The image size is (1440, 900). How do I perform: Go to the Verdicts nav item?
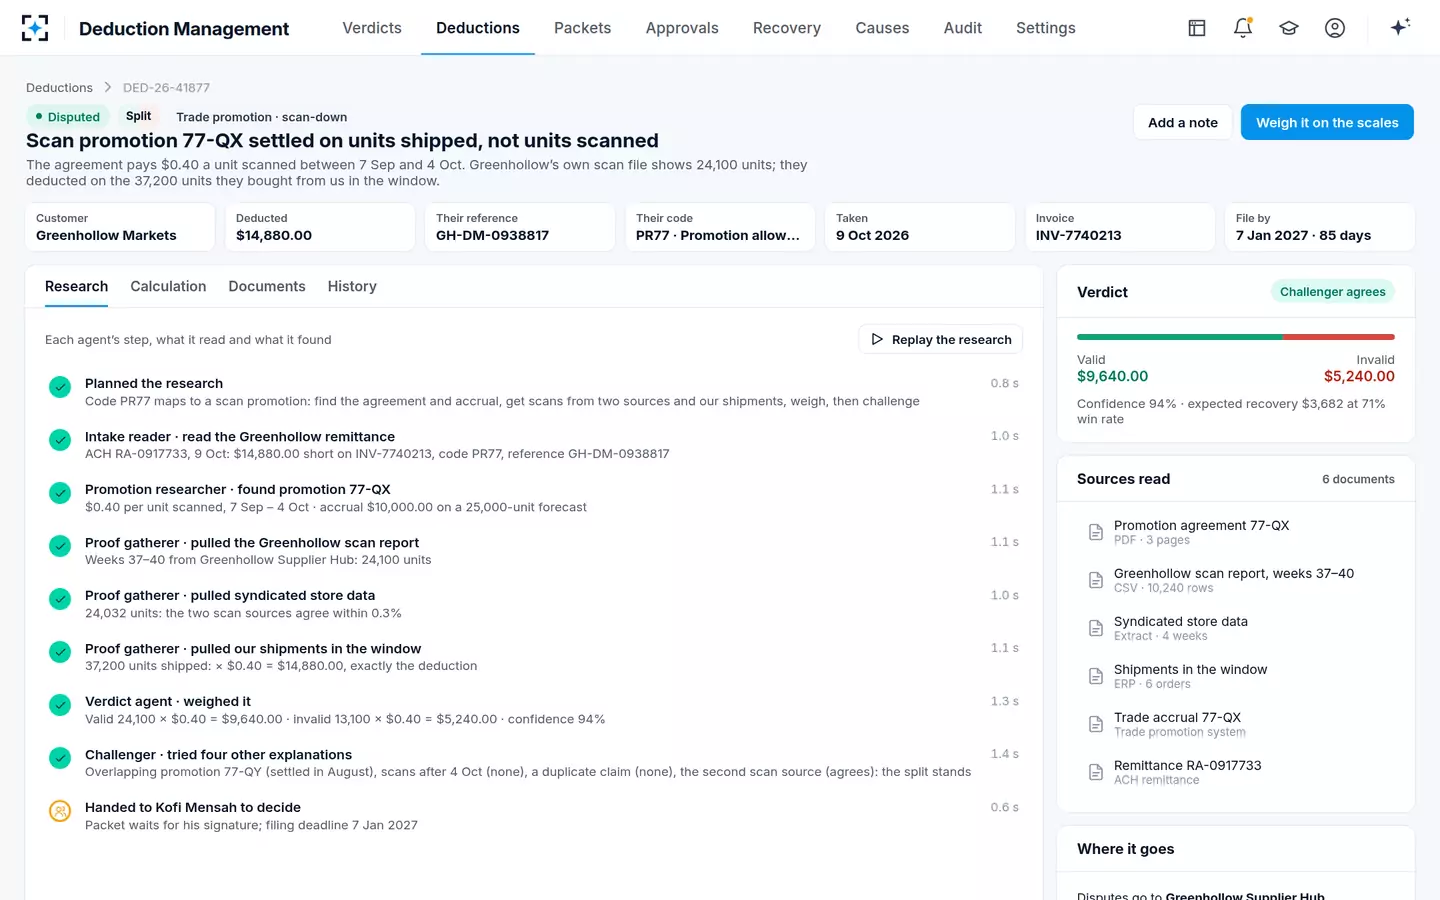372,28
